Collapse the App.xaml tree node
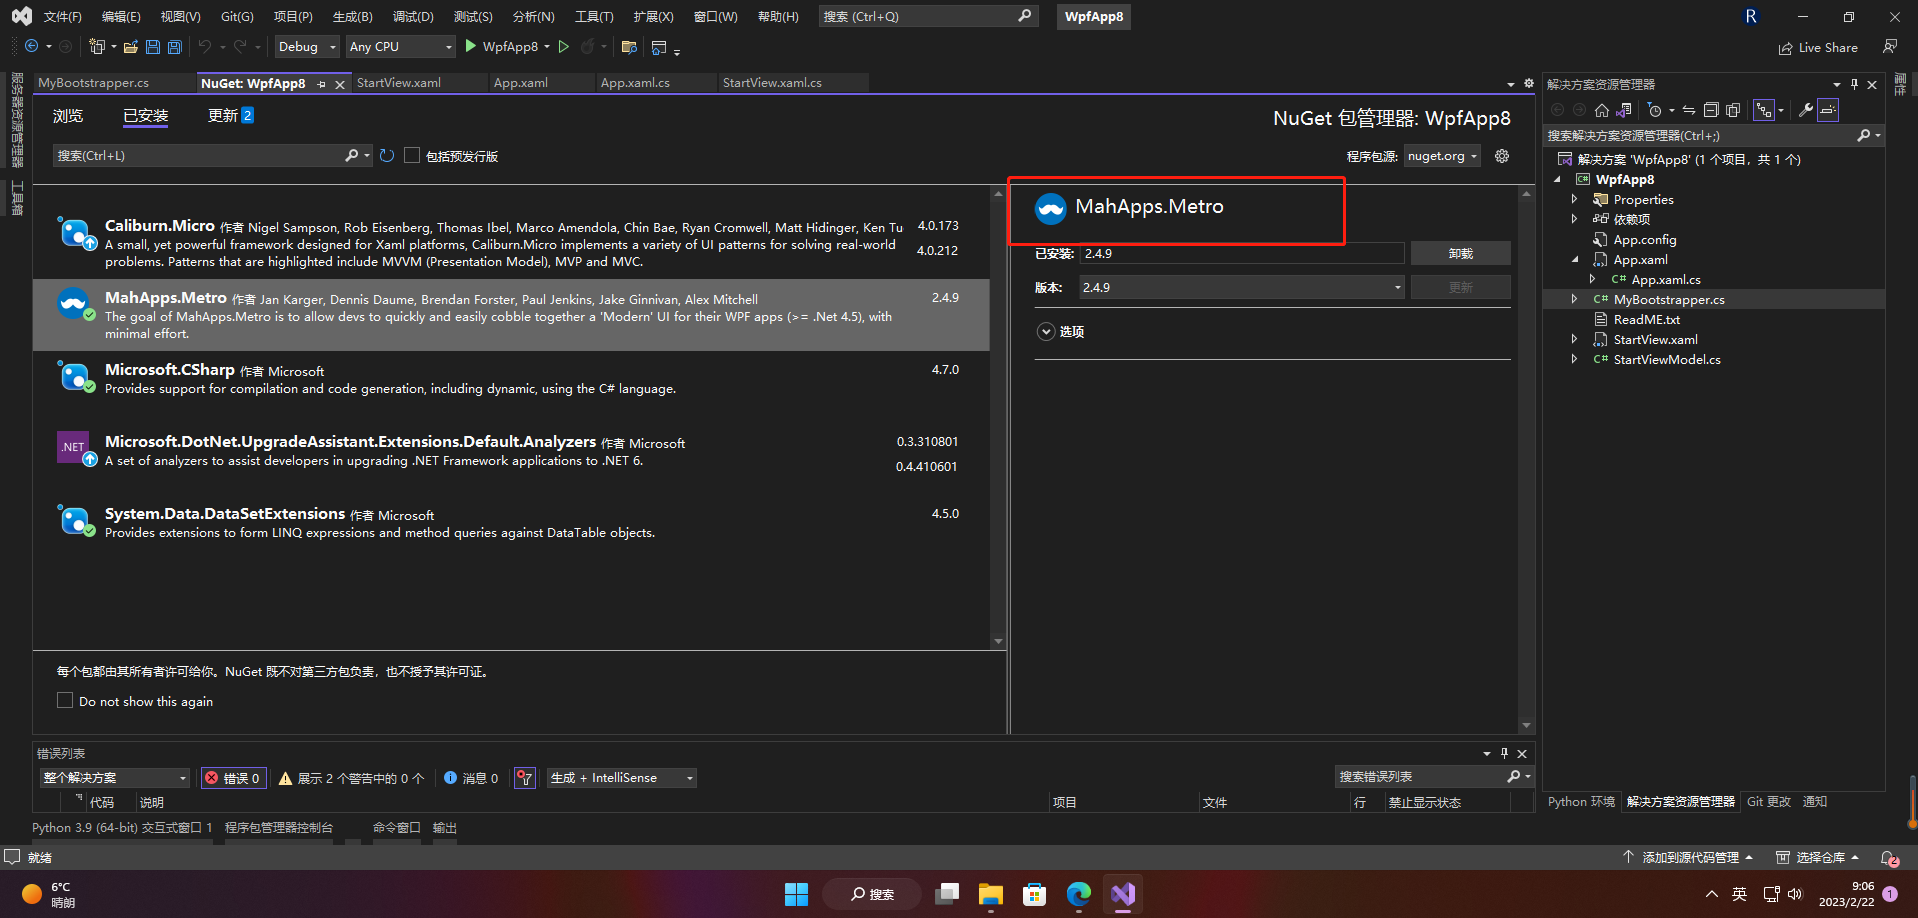 pyautogui.click(x=1574, y=260)
